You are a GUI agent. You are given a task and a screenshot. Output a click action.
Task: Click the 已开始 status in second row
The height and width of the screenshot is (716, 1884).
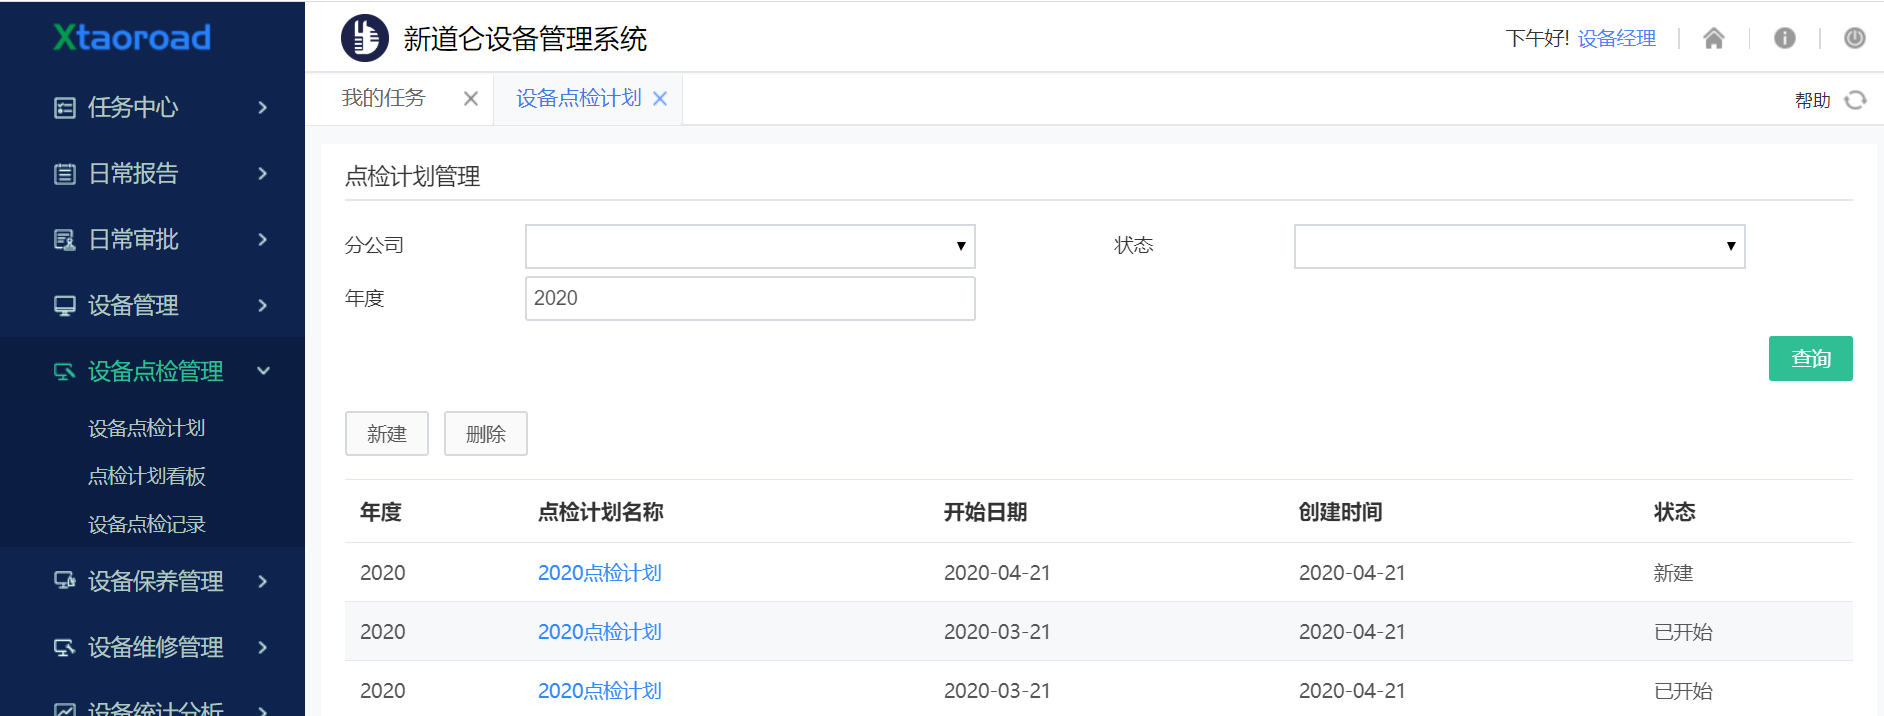click(1683, 632)
